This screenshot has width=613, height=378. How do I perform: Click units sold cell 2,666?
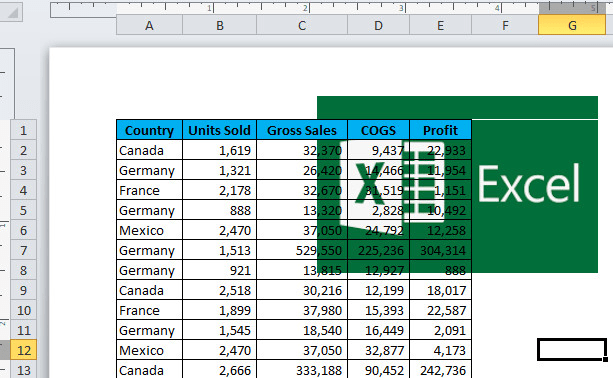click(x=219, y=369)
